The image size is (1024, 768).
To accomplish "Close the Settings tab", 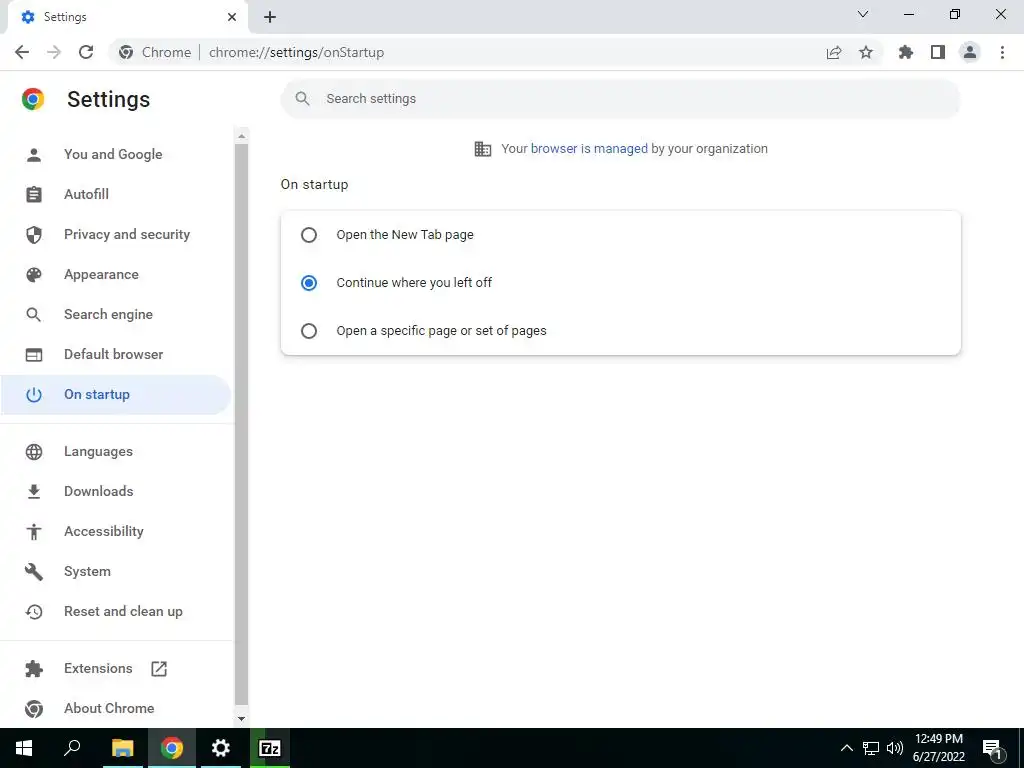I will (232, 17).
